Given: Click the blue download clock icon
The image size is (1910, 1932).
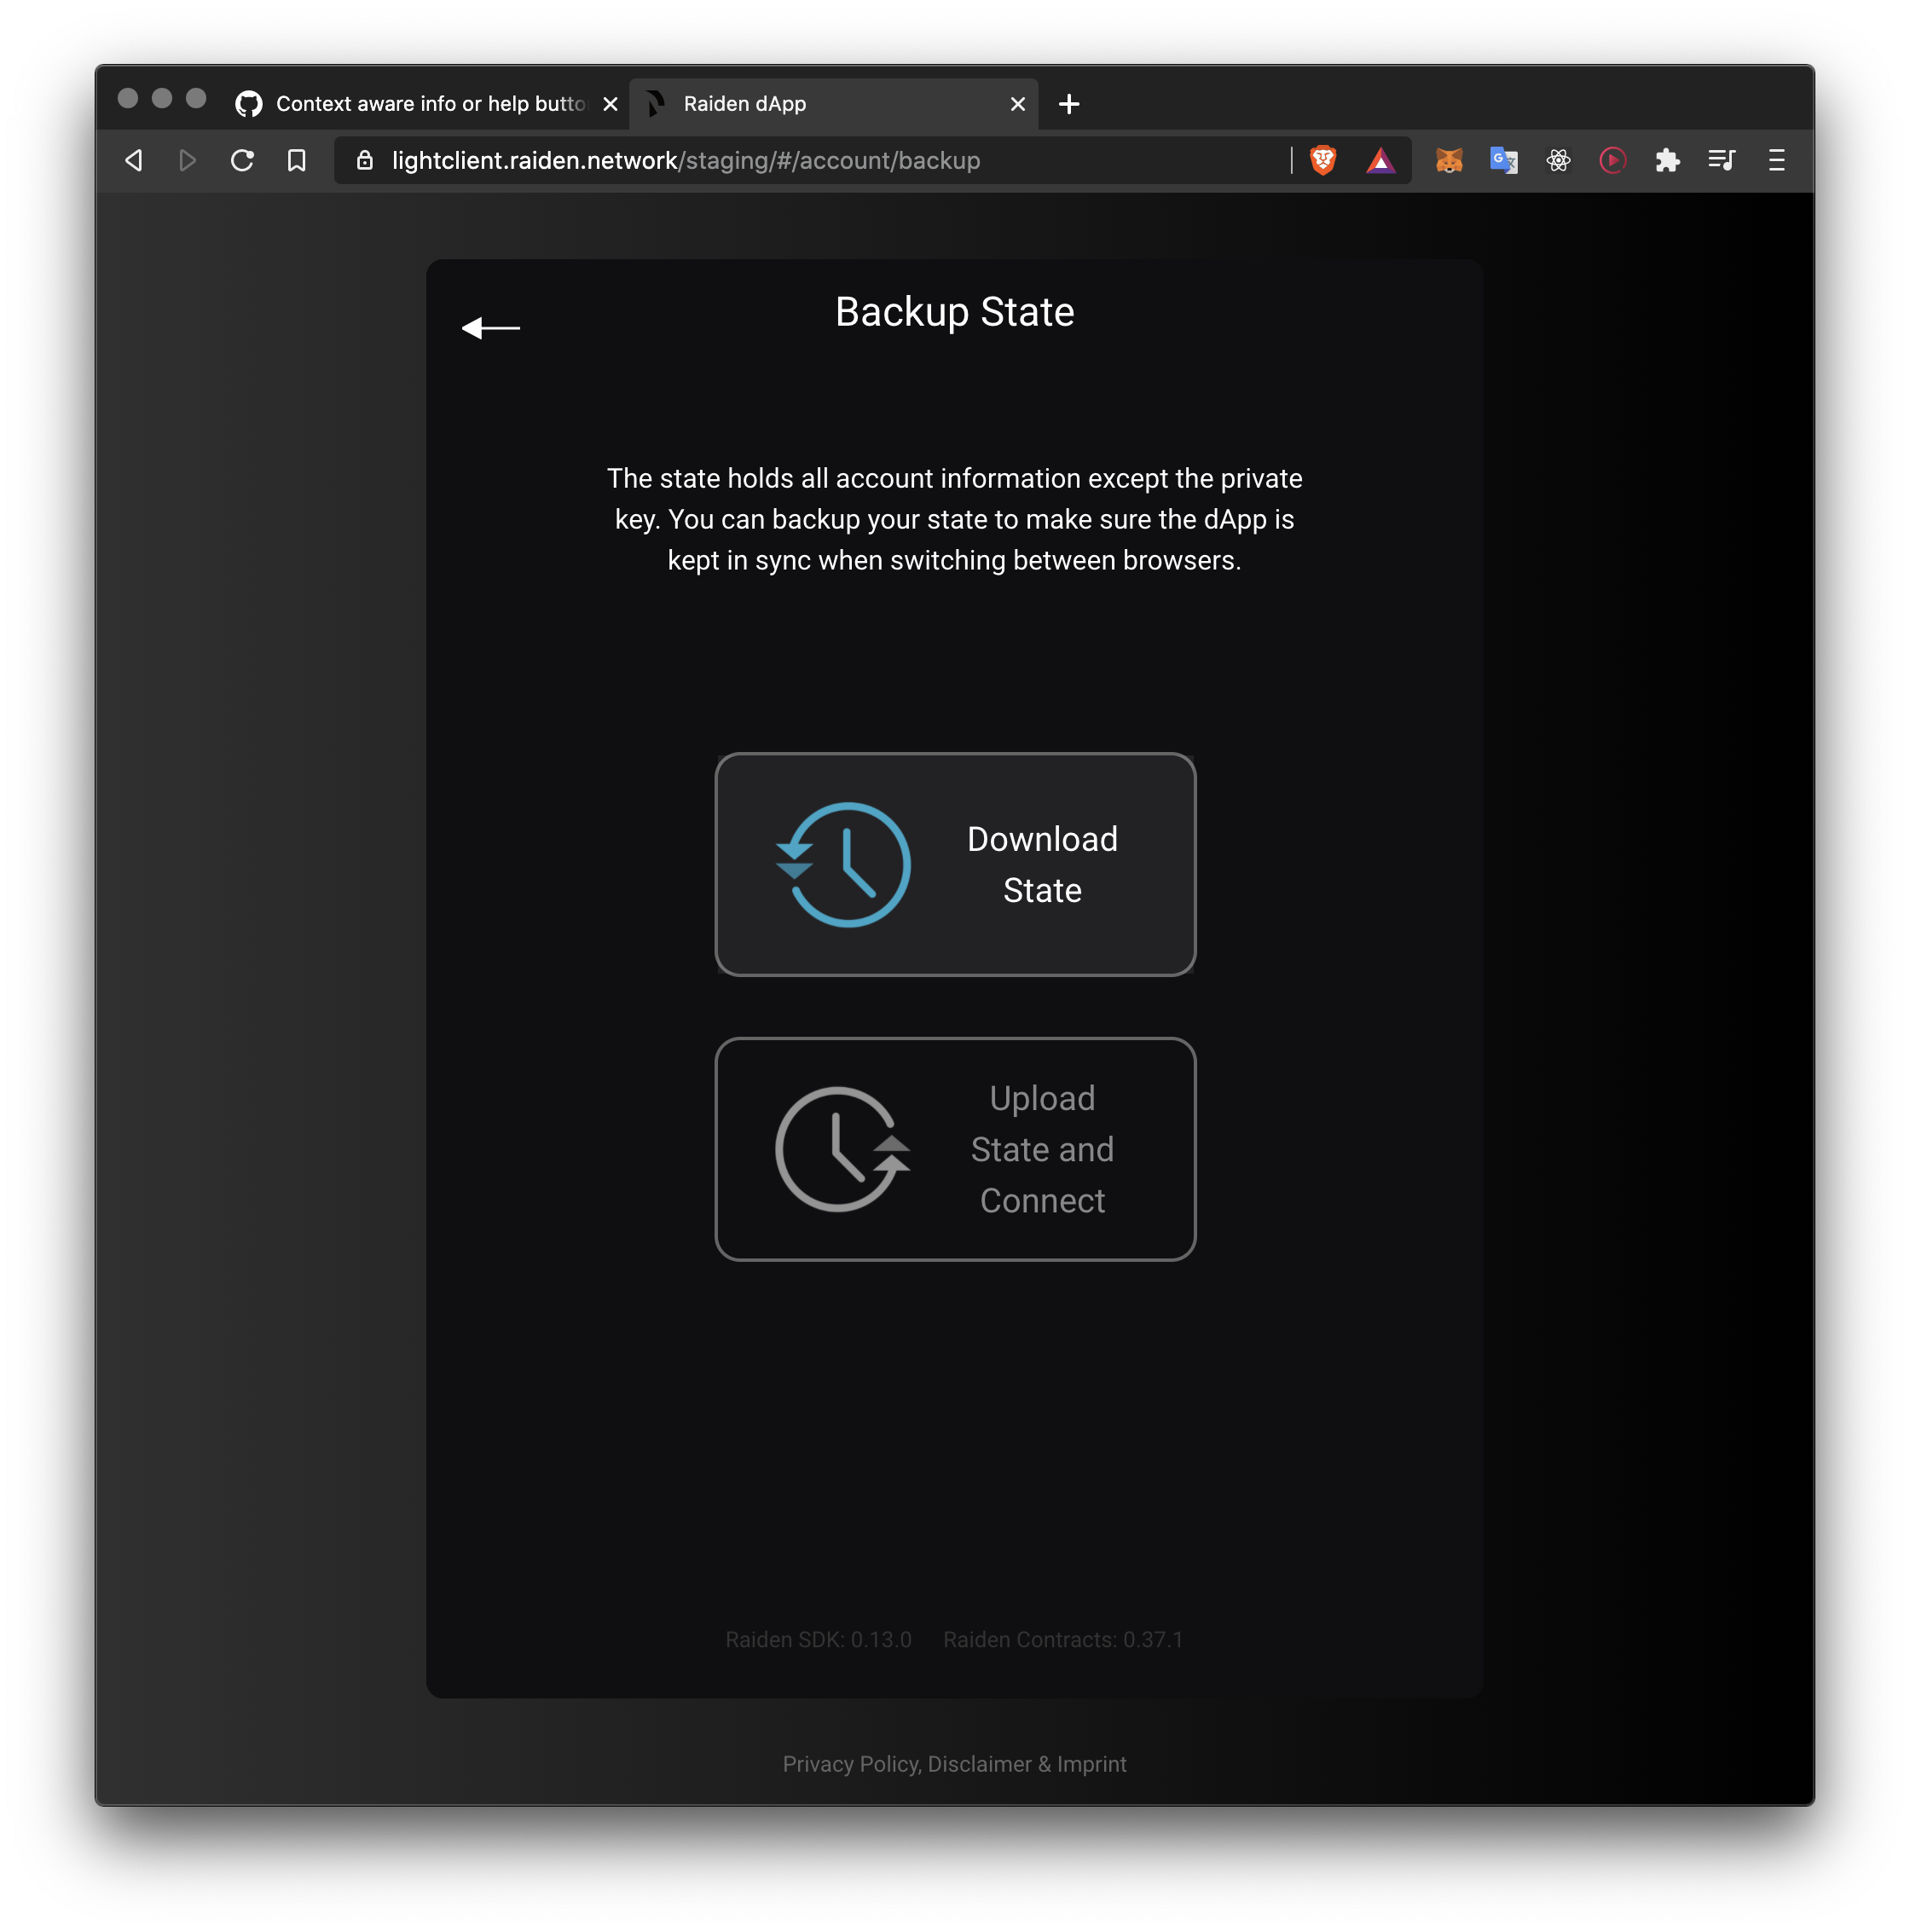Looking at the screenshot, I should pyautogui.click(x=843, y=864).
